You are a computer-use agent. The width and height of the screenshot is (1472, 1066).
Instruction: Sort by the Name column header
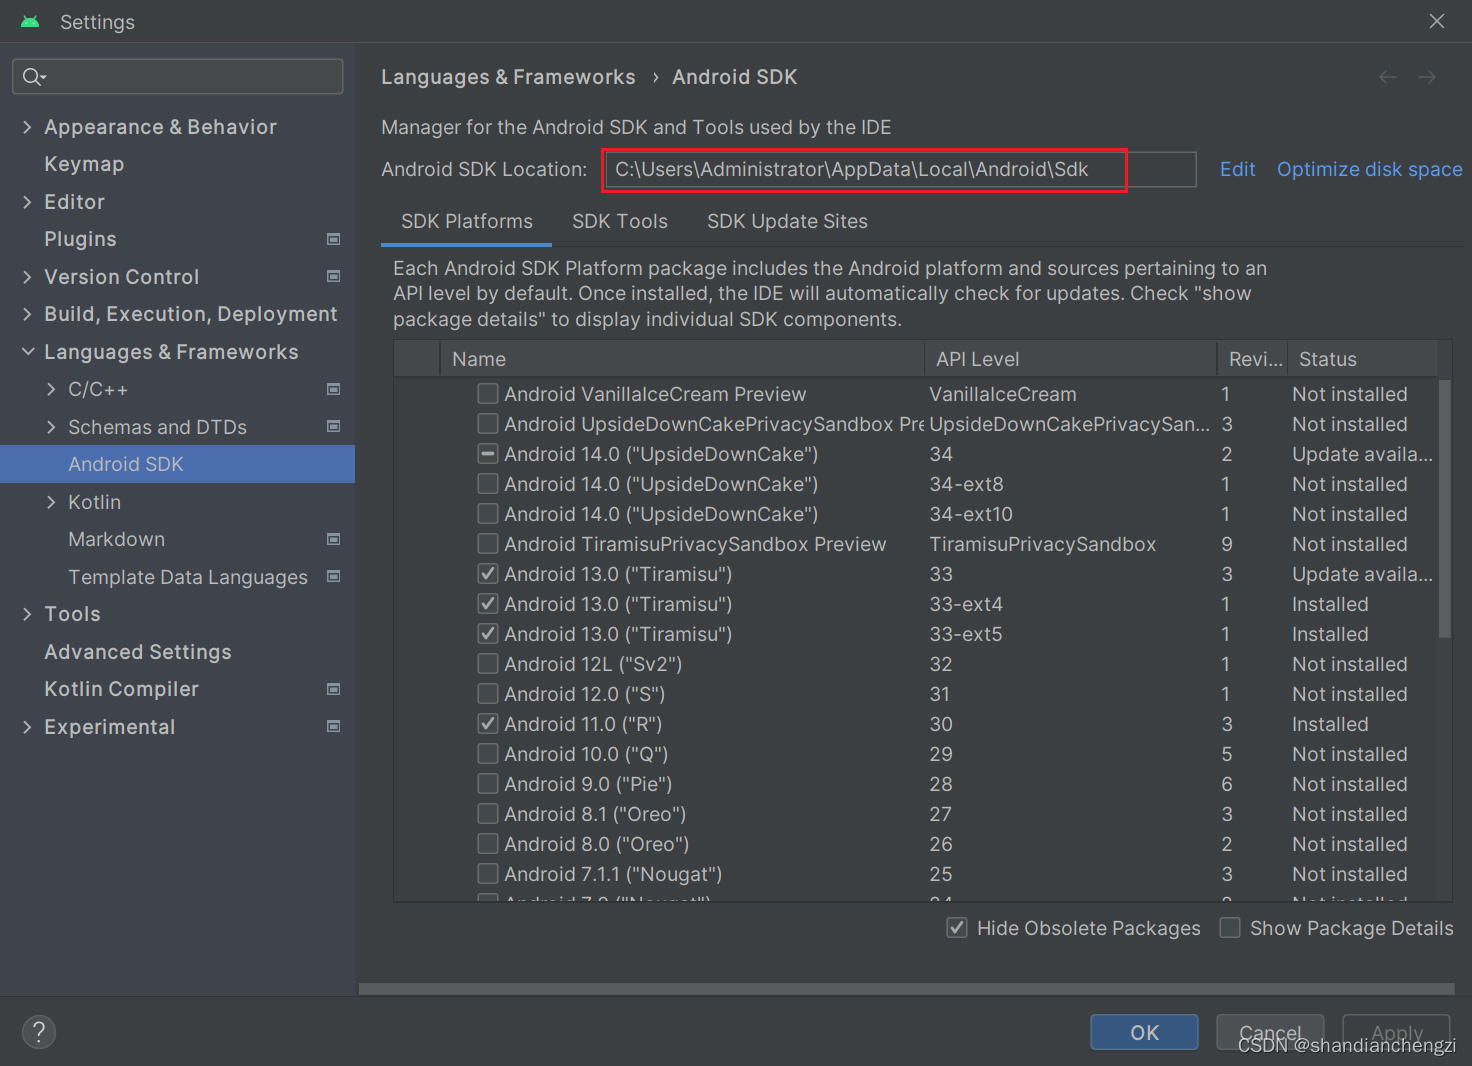682,359
